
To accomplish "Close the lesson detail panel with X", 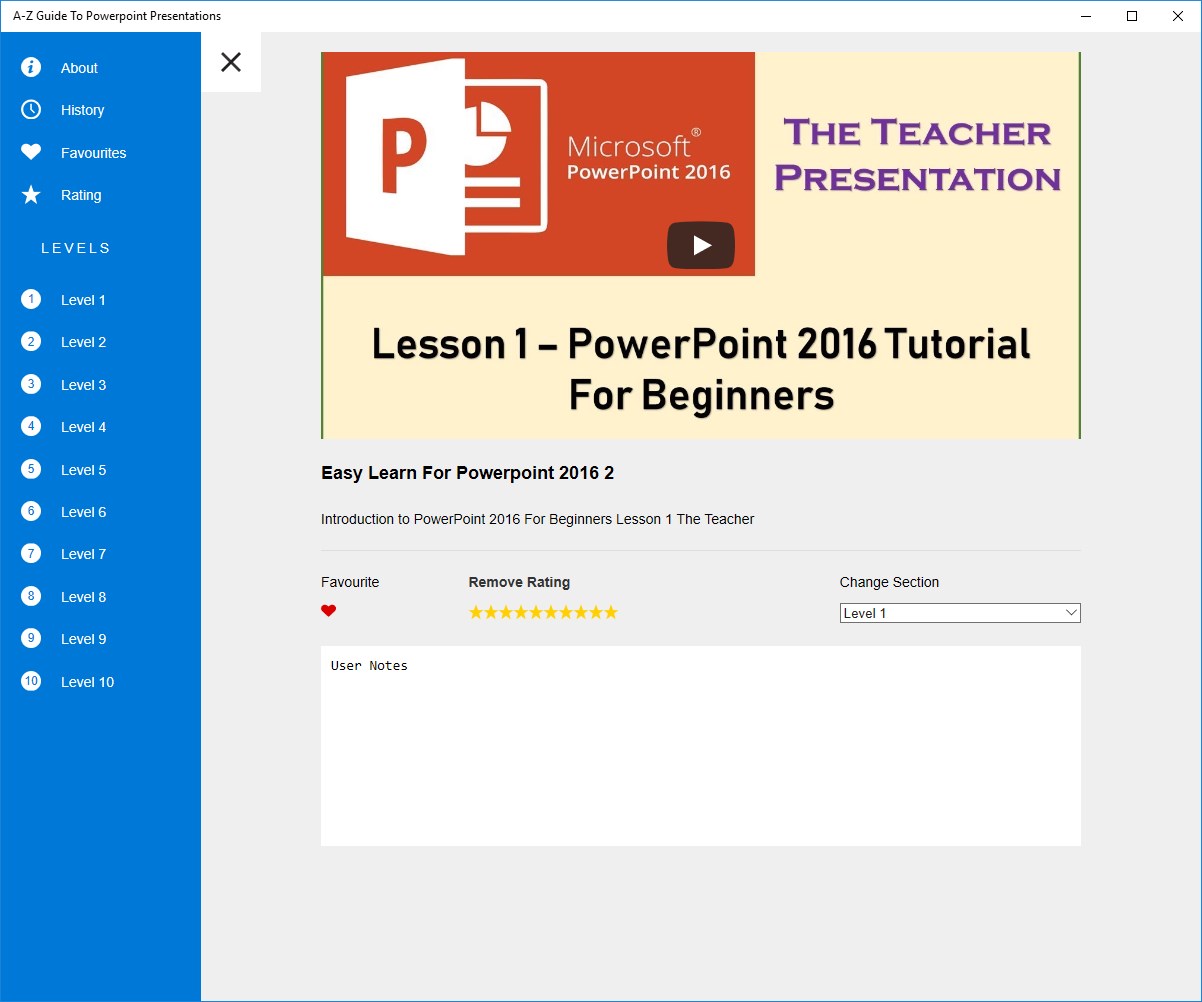I will click(231, 62).
